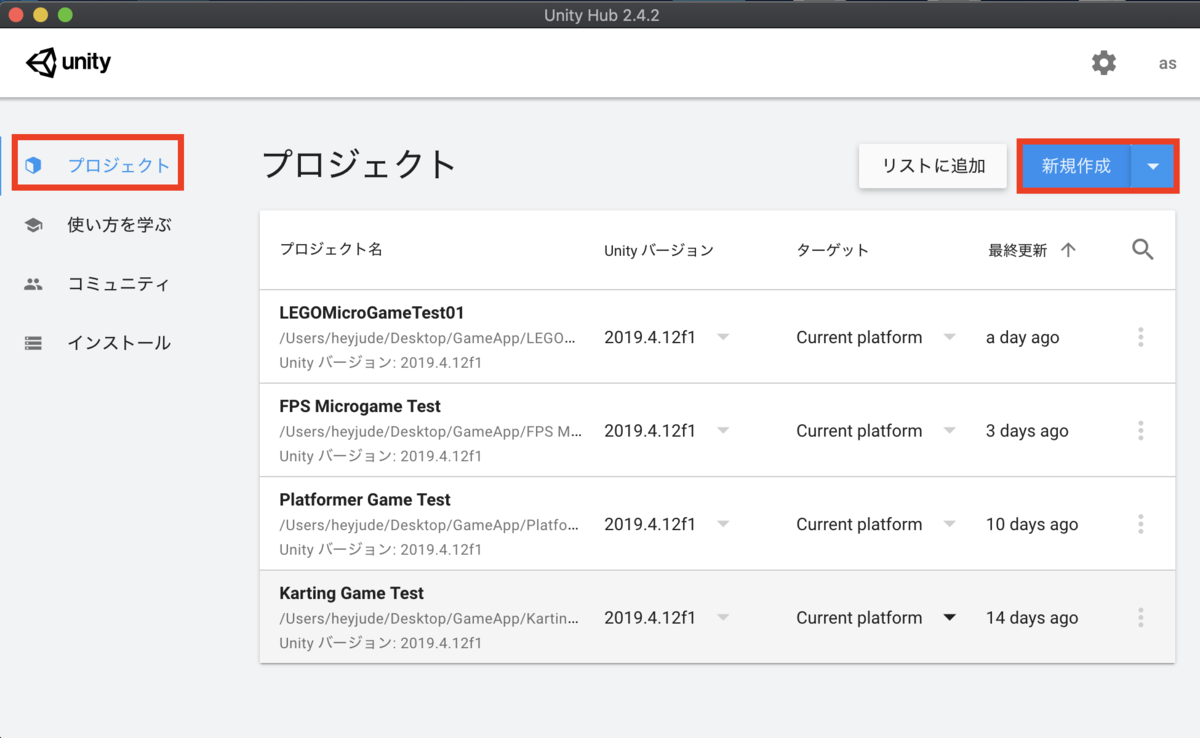The width and height of the screenshot is (1200, 738).
Task: Expand the arrow beside 新規作成
Action: tap(1153, 166)
